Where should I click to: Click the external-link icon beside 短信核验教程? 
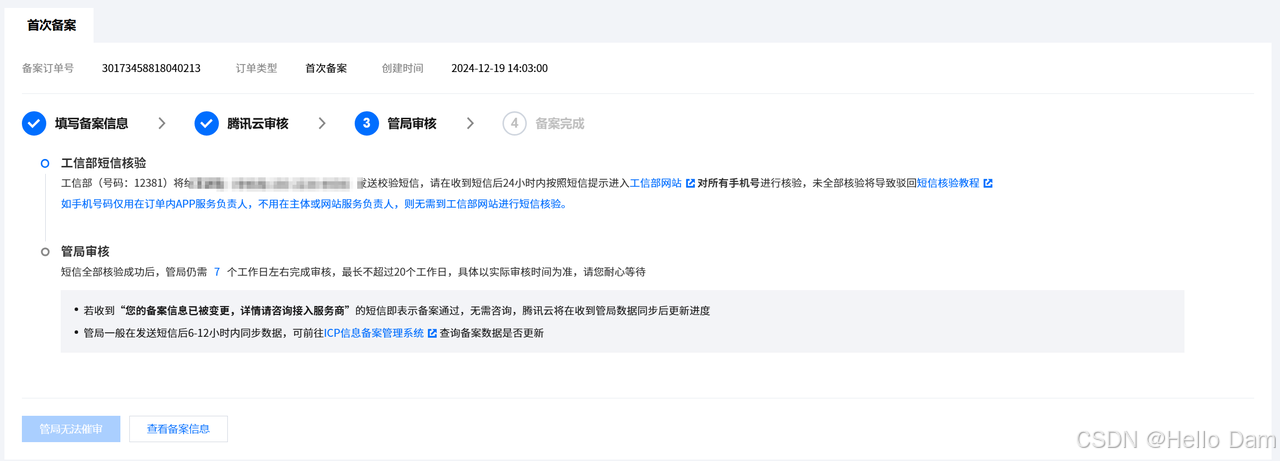point(988,184)
